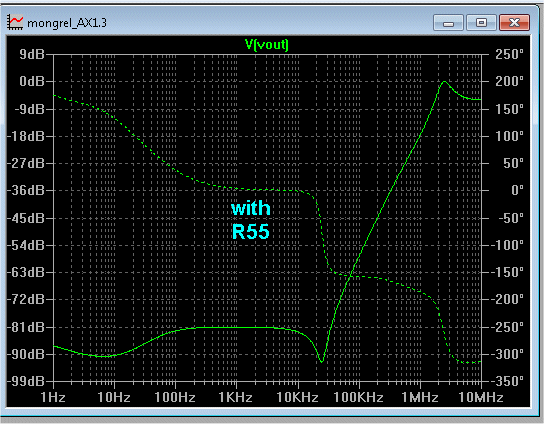Viewport: 544px width, 424px height.
Task: Click the 200° phase axis label
Action: [x=509, y=81]
